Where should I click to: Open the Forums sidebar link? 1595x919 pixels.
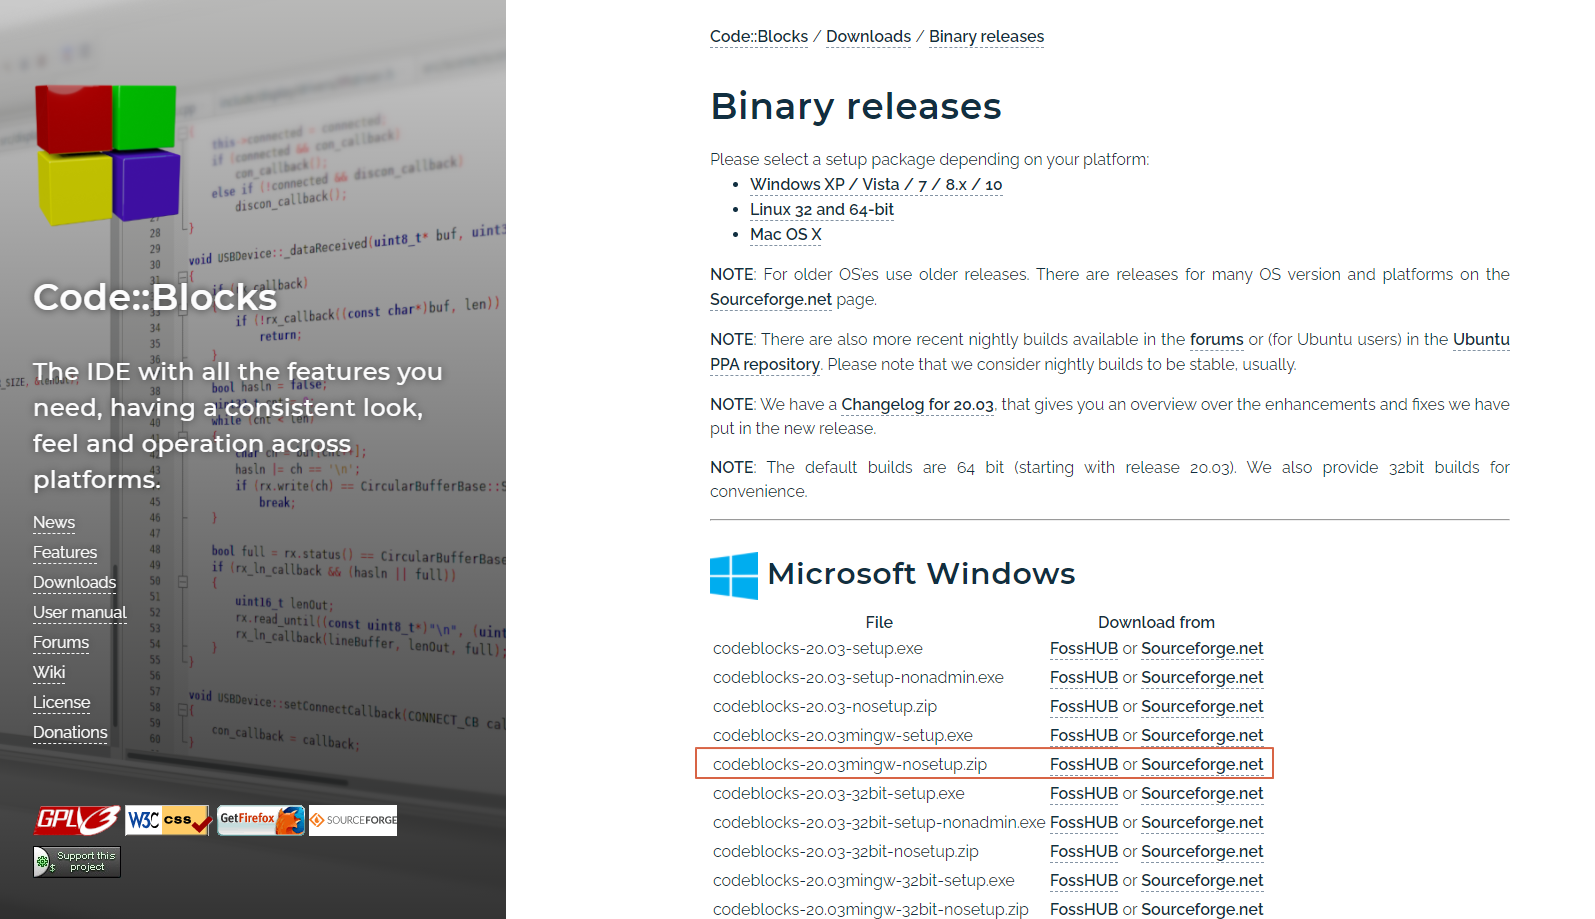point(61,643)
